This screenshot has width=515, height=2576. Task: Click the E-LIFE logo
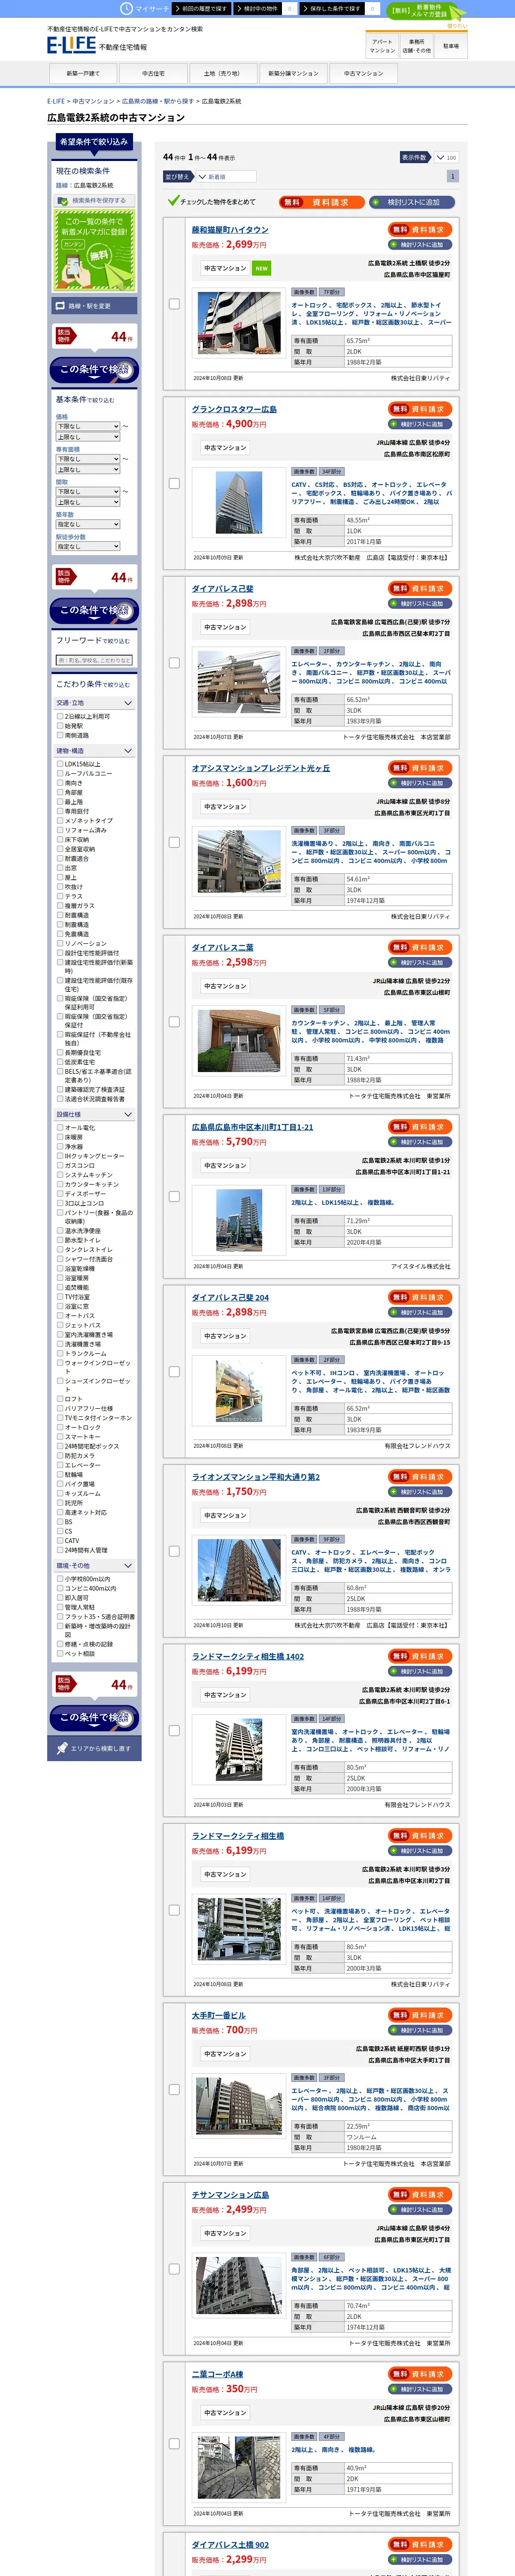click(71, 45)
